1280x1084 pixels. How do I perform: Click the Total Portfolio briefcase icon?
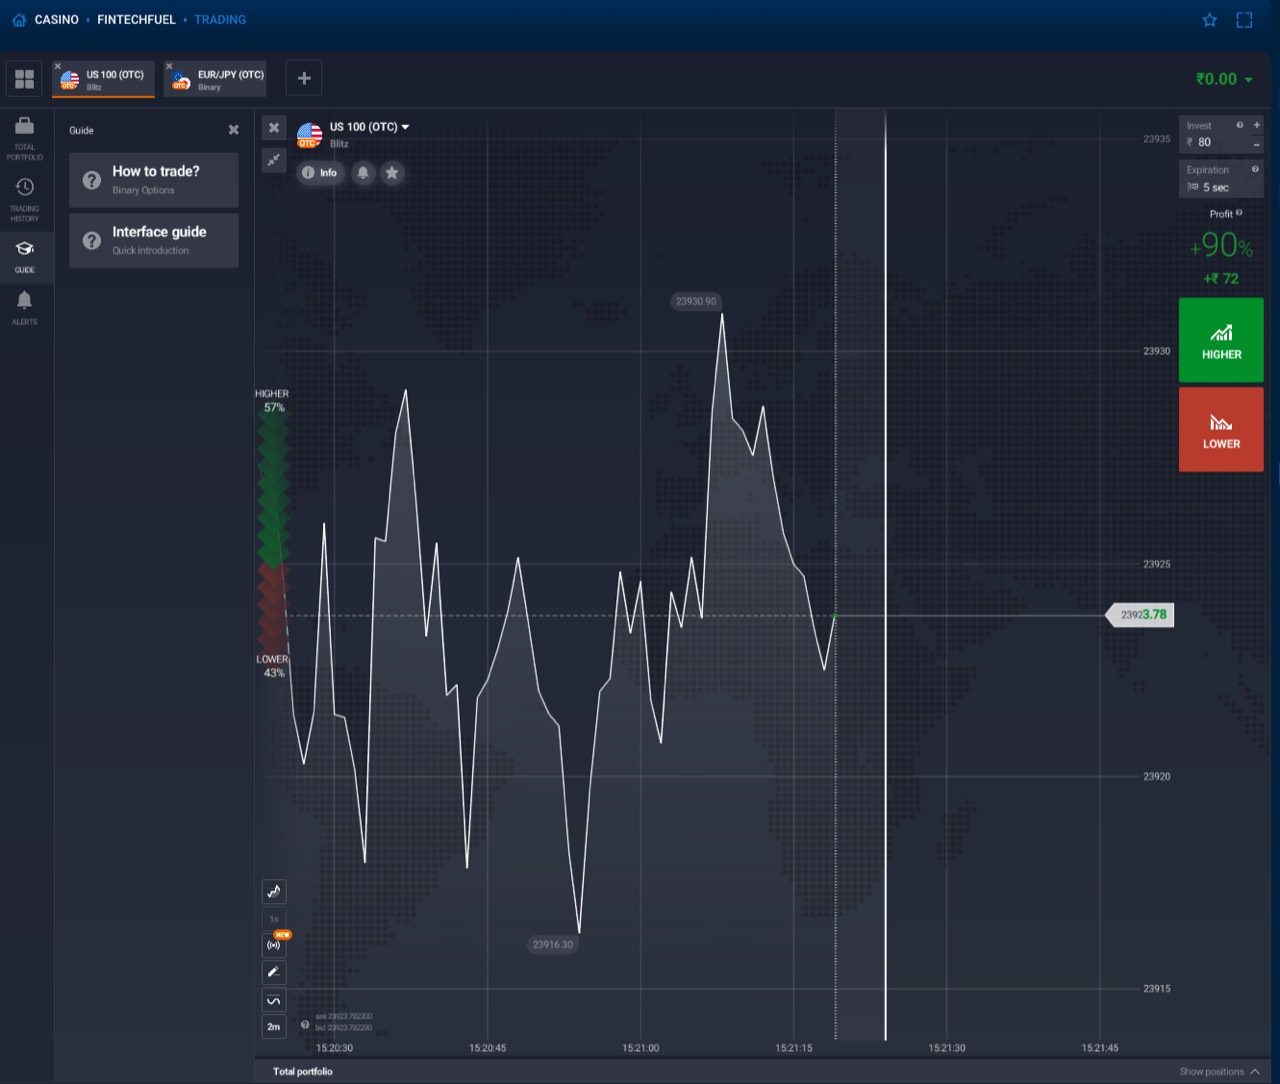(x=24, y=130)
